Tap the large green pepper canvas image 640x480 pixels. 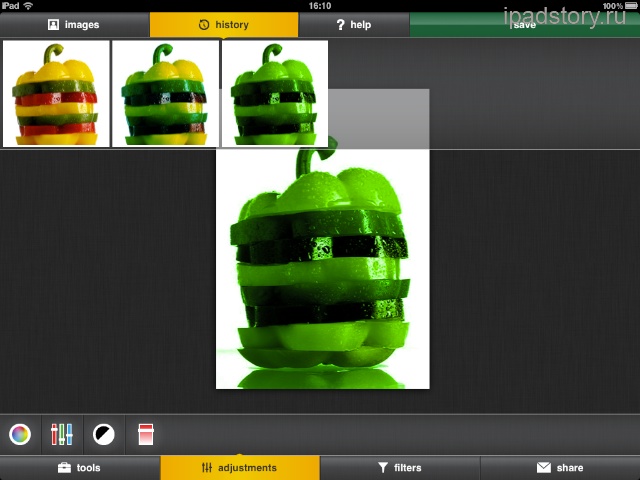tap(322, 269)
